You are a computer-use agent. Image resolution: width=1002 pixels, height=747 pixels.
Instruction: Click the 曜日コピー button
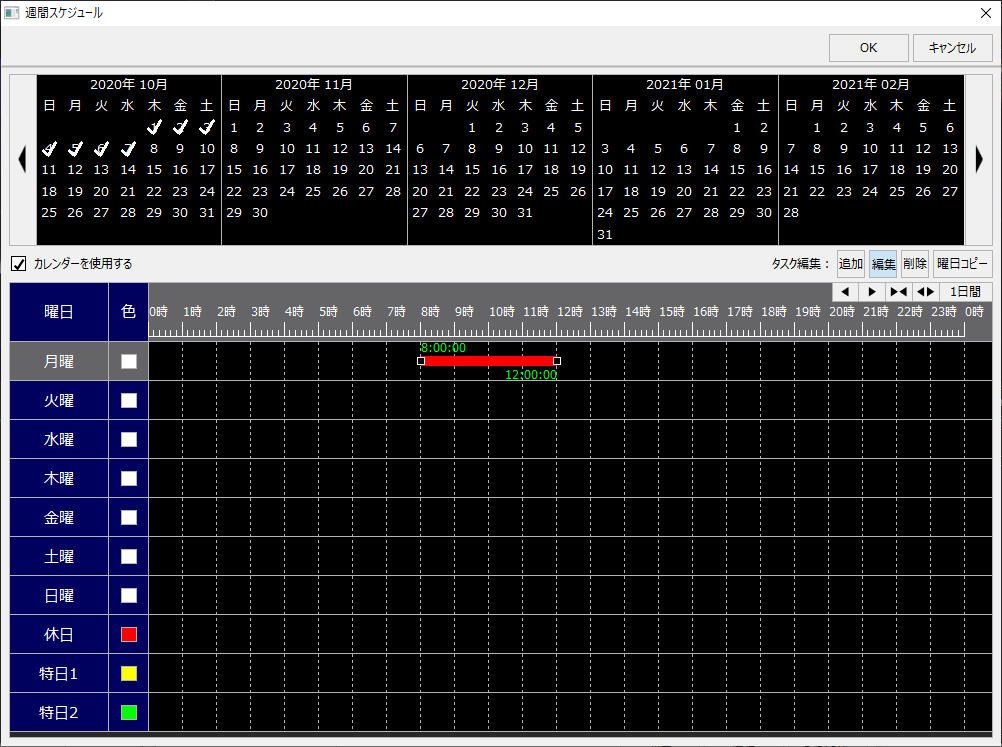click(962, 264)
